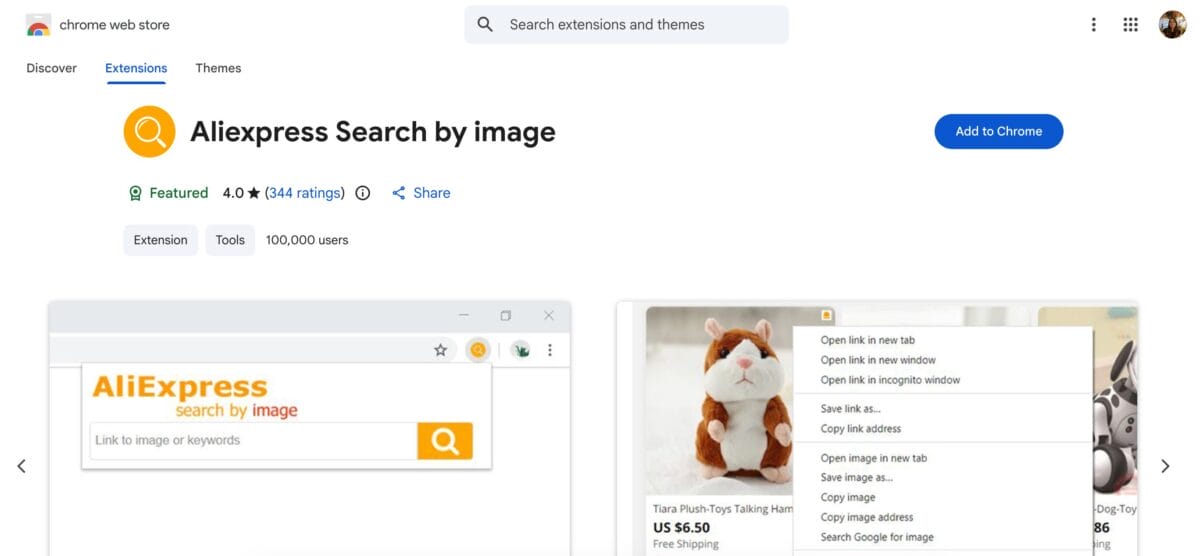Screen dimensions: 1200x556
Task: Choose 'Open link in new window' in context menu
Action: click(x=878, y=360)
